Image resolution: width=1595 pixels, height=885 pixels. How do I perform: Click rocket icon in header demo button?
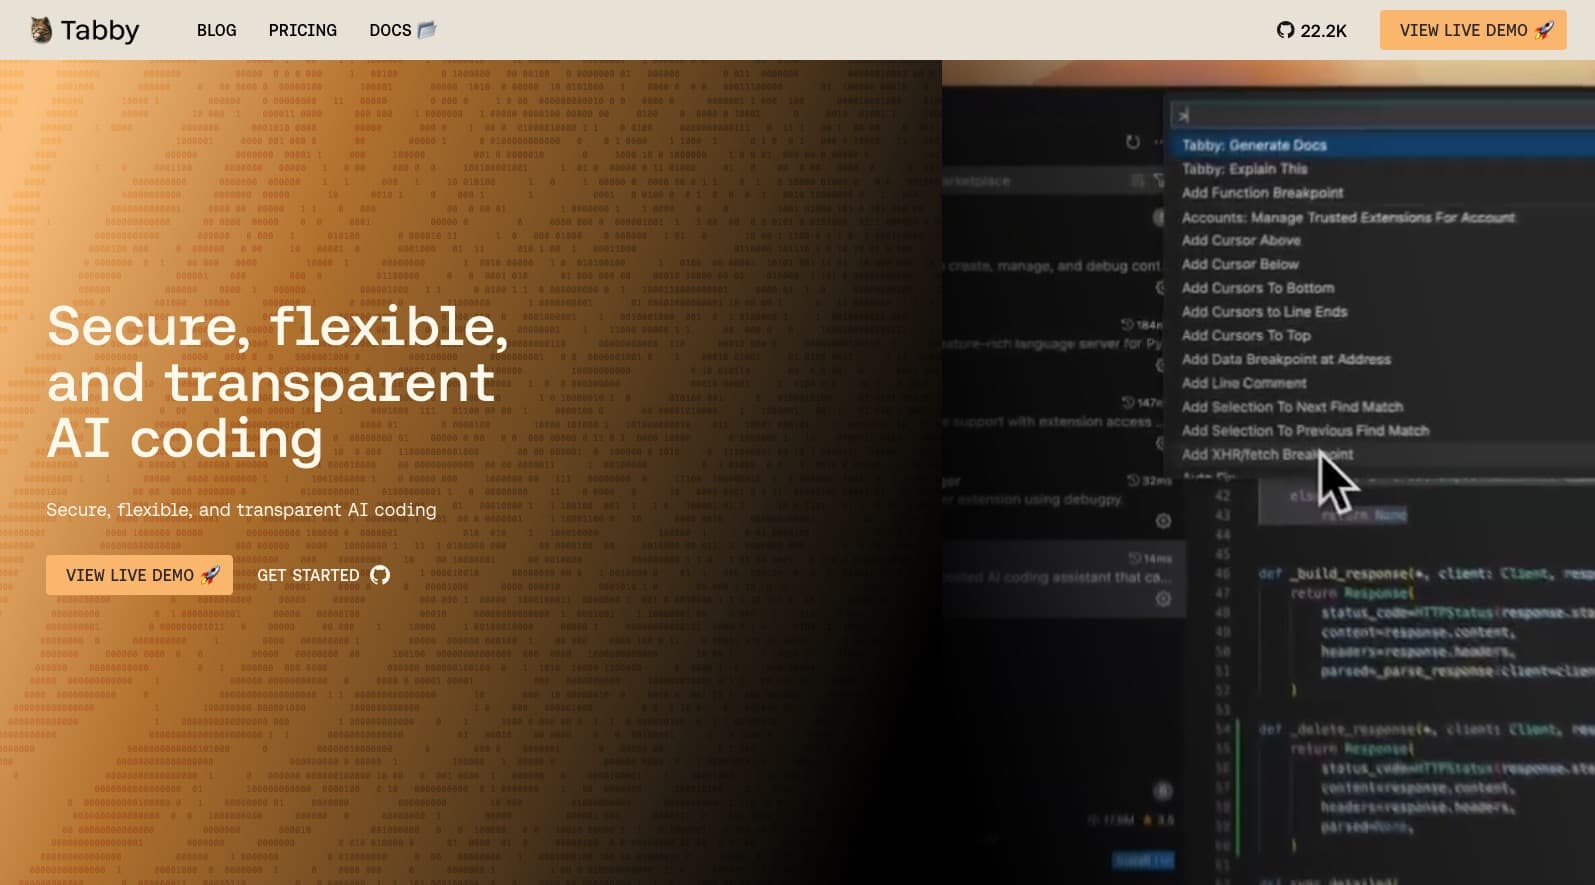point(1544,30)
